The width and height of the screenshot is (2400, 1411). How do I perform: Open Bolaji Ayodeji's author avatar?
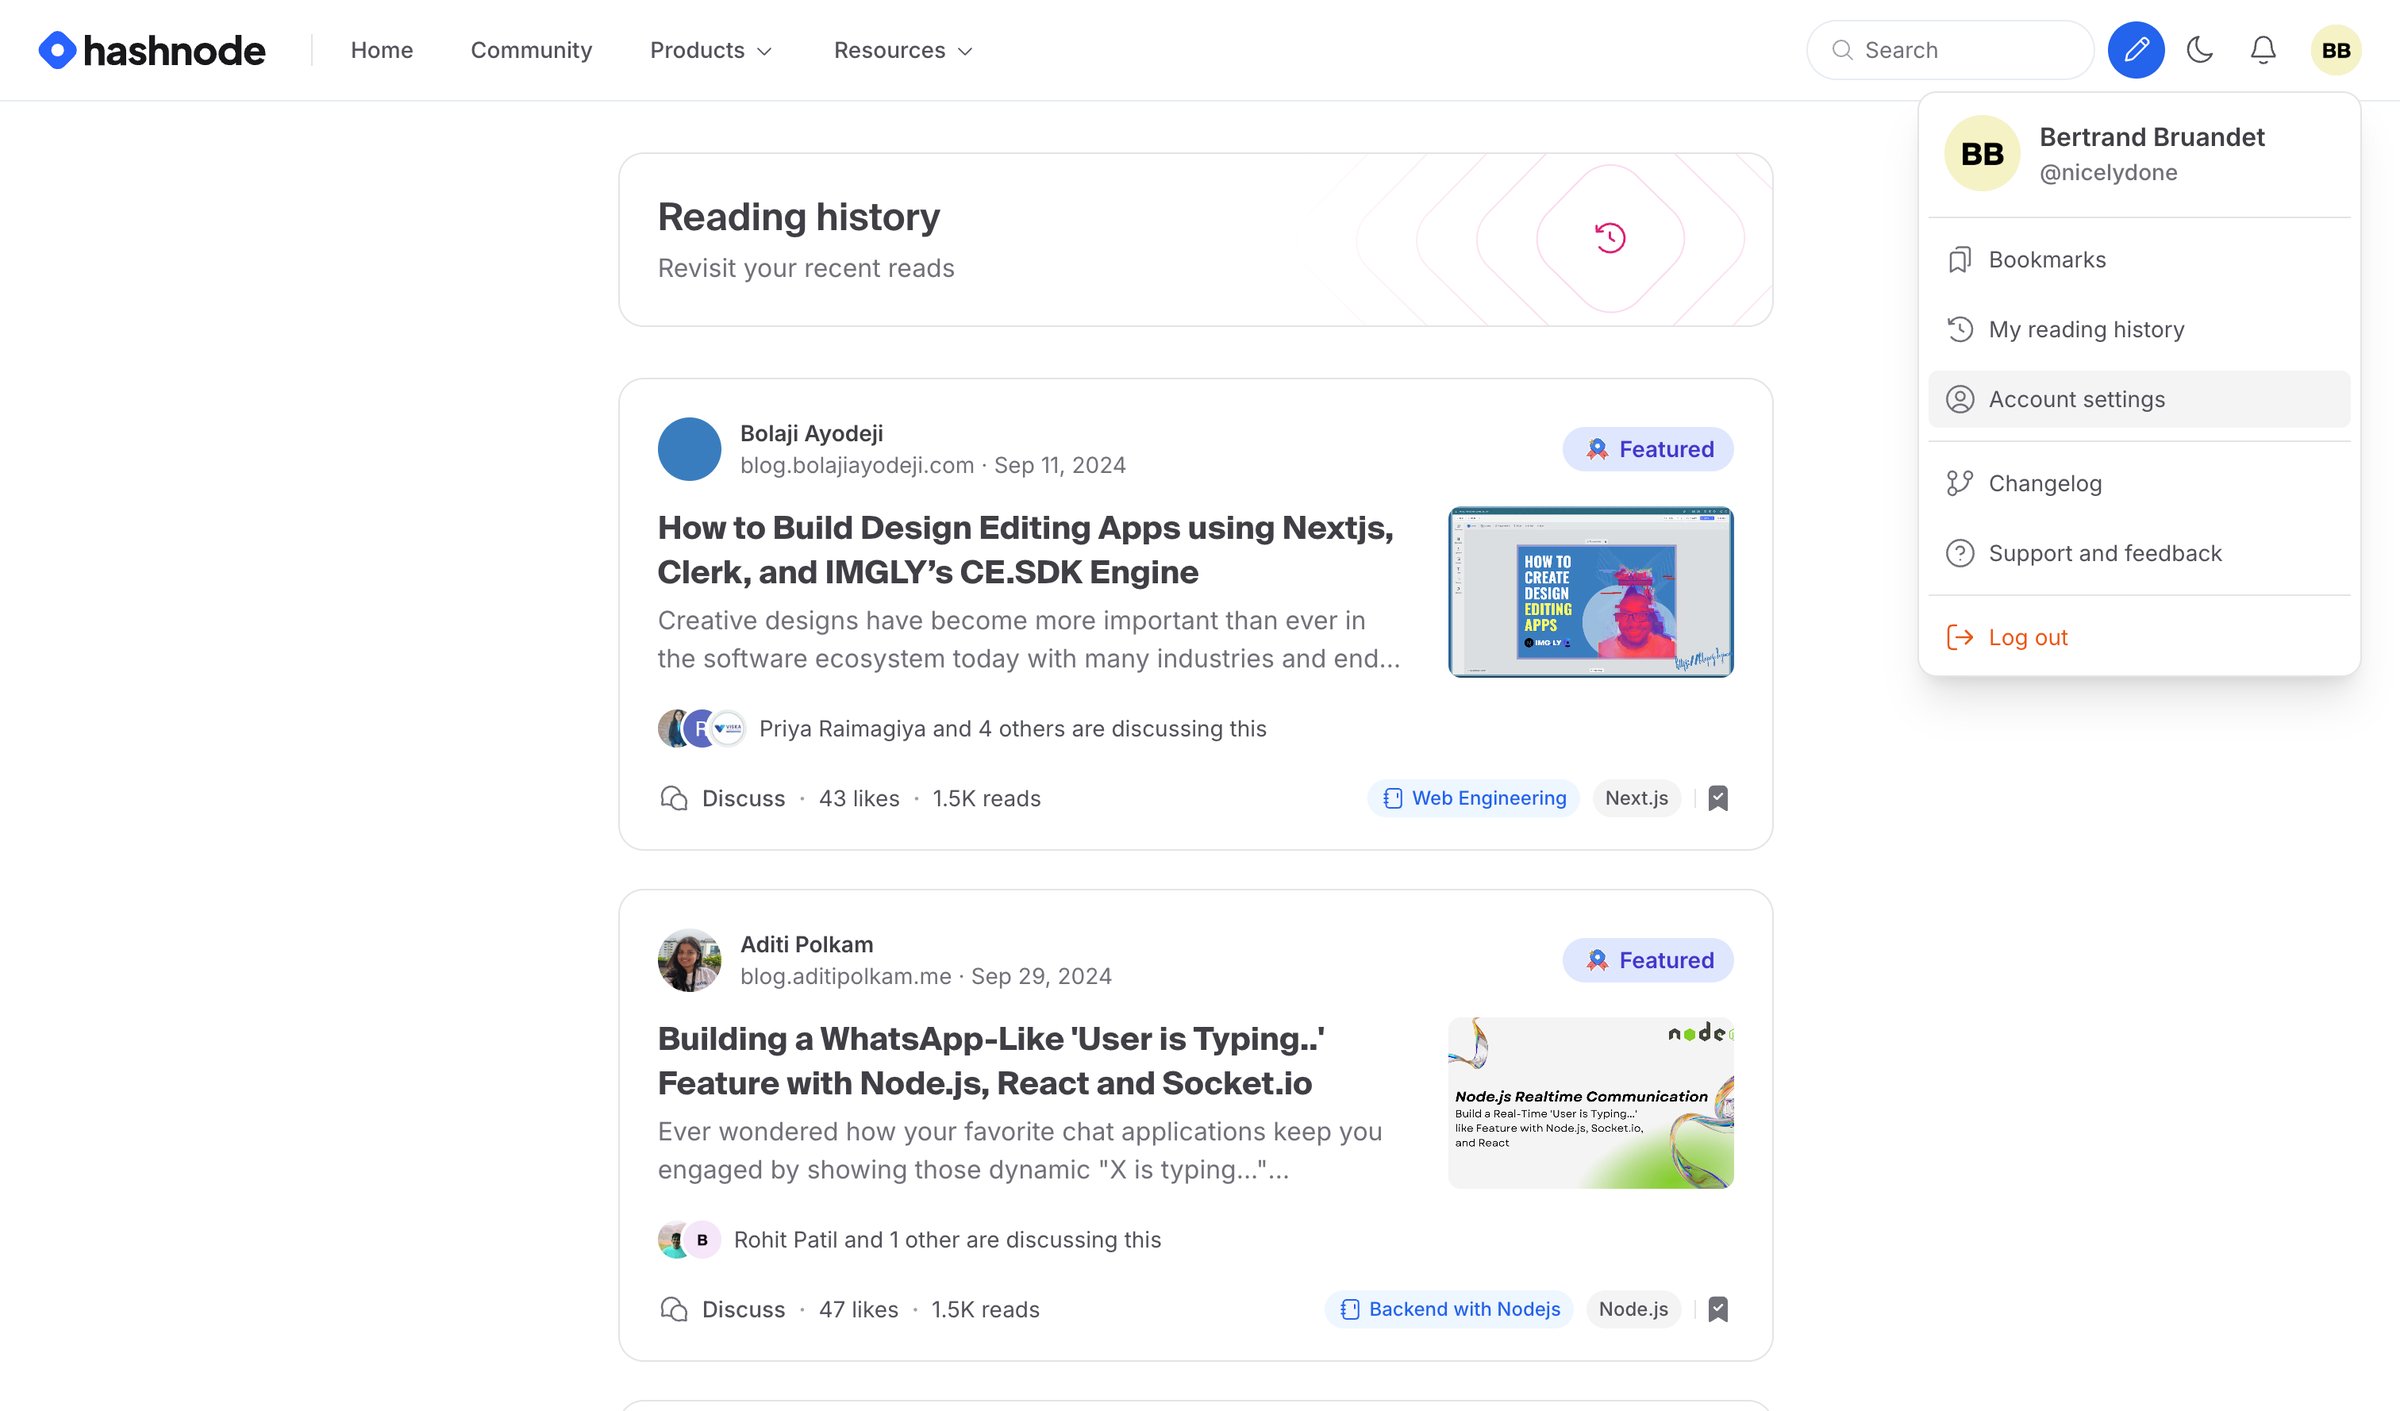click(x=689, y=449)
